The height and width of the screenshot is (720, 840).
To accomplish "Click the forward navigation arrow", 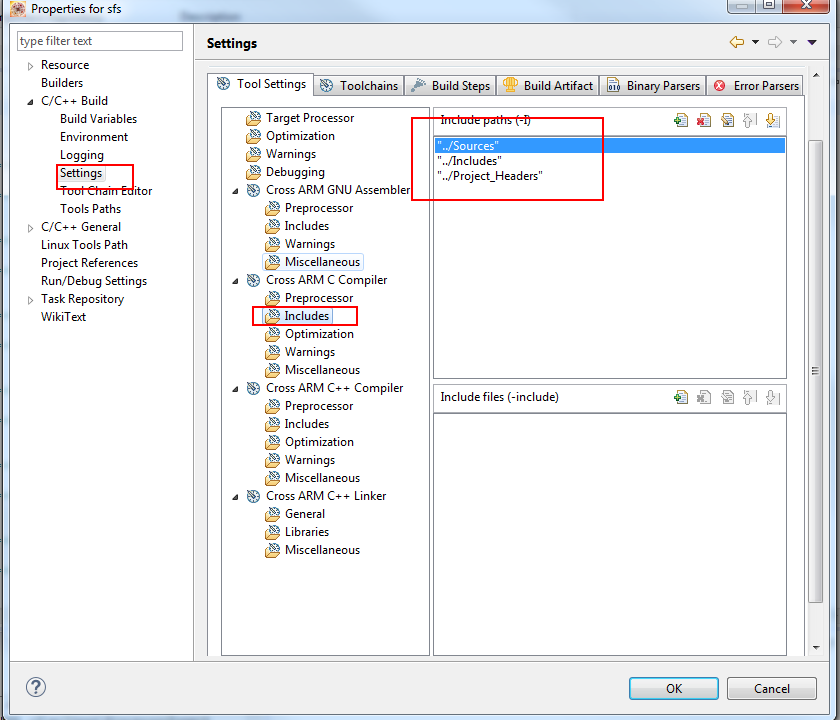I will click(x=775, y=42).
